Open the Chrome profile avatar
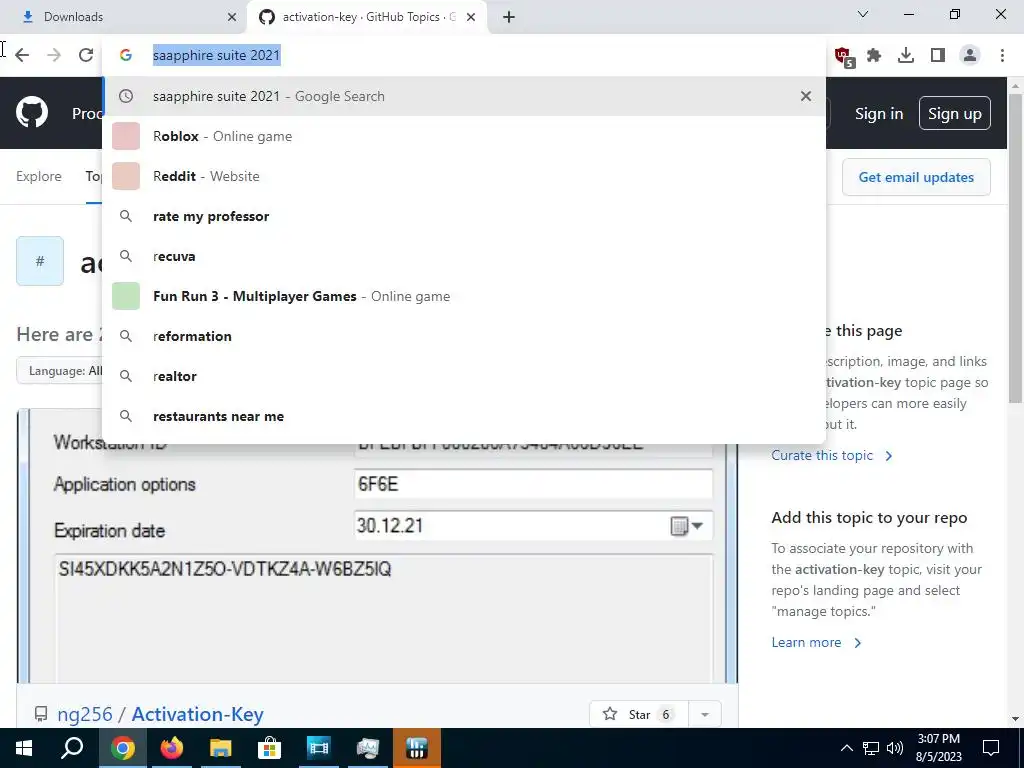The width and height of the screenshot is (1024, 768). click(x=970, y=56)
